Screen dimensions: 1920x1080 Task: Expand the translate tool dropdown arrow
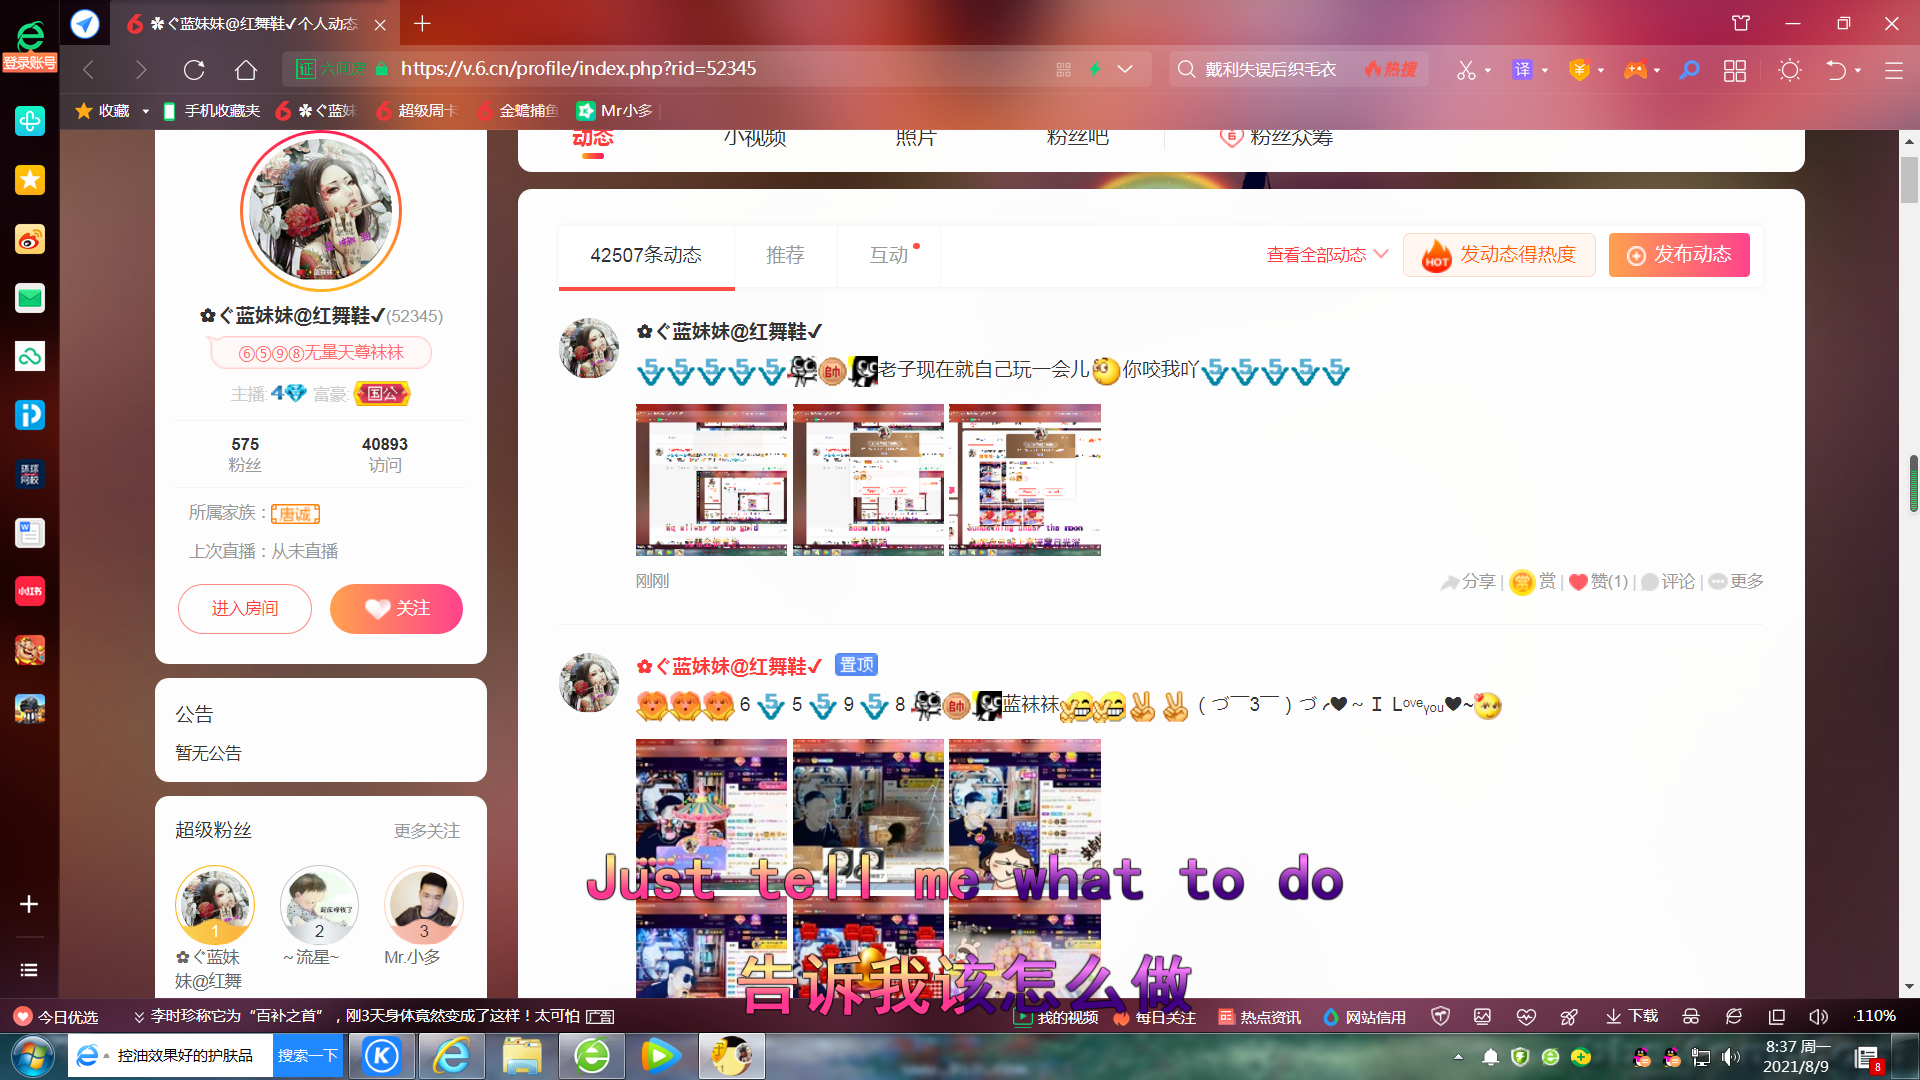click(x=1545, y=71)
